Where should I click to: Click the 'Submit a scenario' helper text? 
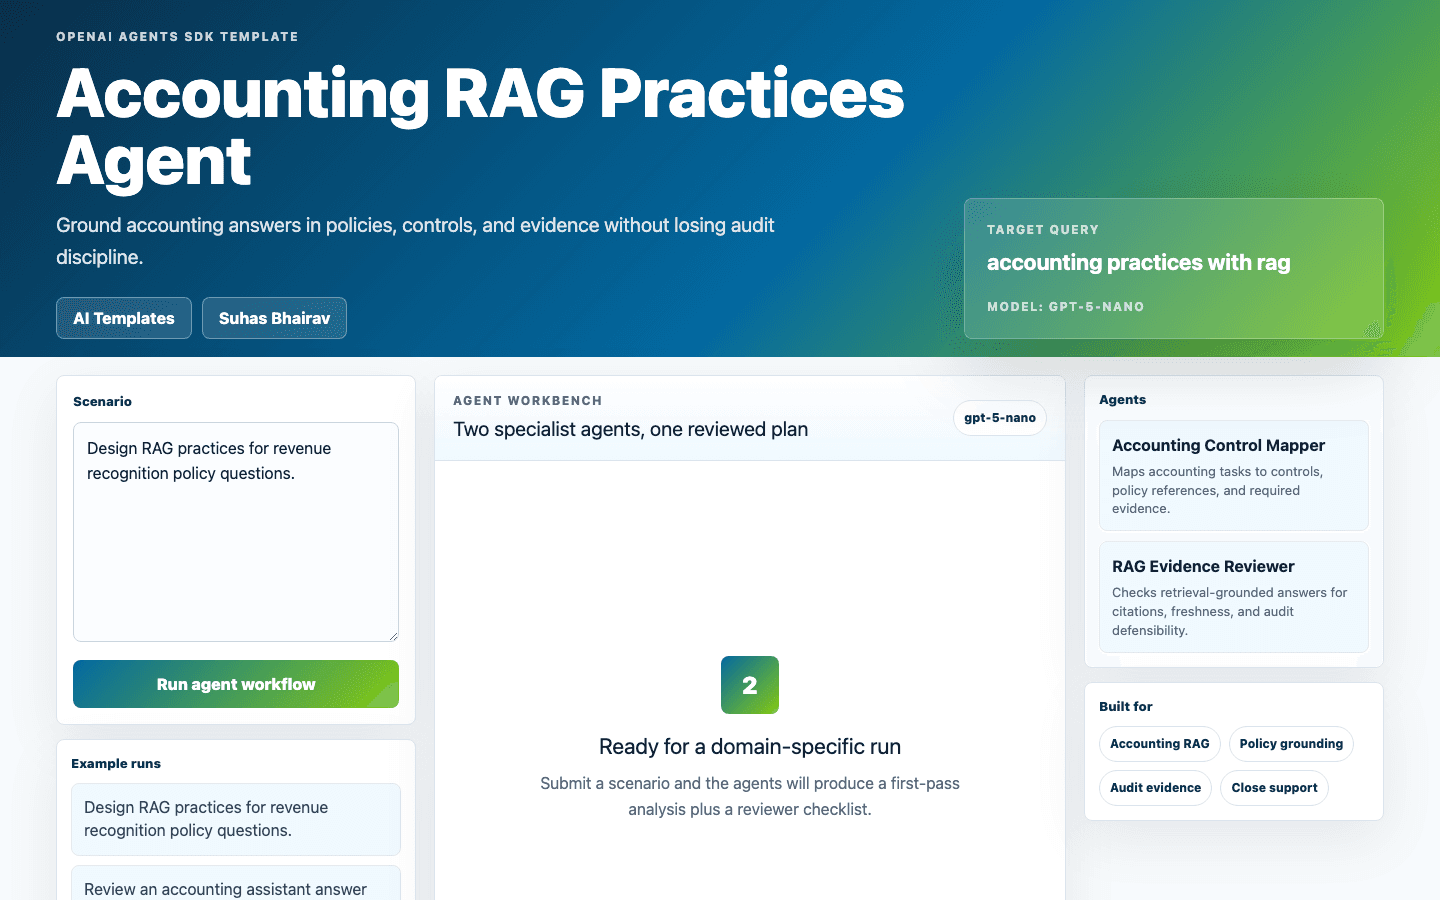pos(750,796)
